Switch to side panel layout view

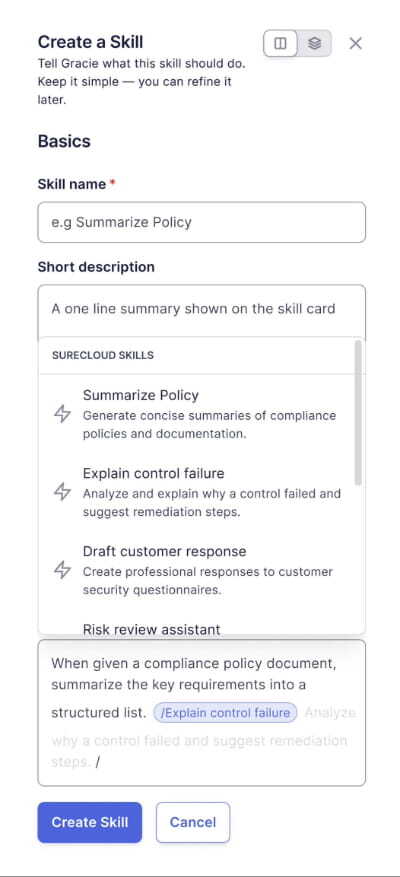280,44
